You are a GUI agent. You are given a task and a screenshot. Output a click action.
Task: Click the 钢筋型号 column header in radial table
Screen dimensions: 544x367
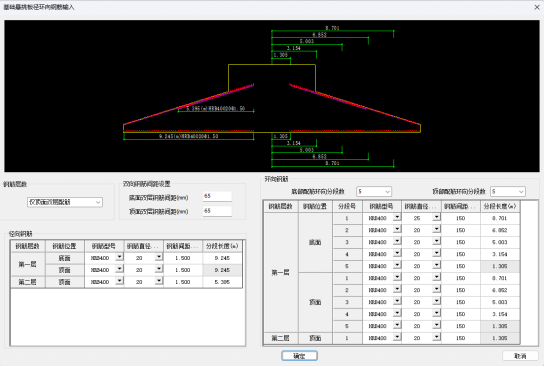[x=104, y=246]
